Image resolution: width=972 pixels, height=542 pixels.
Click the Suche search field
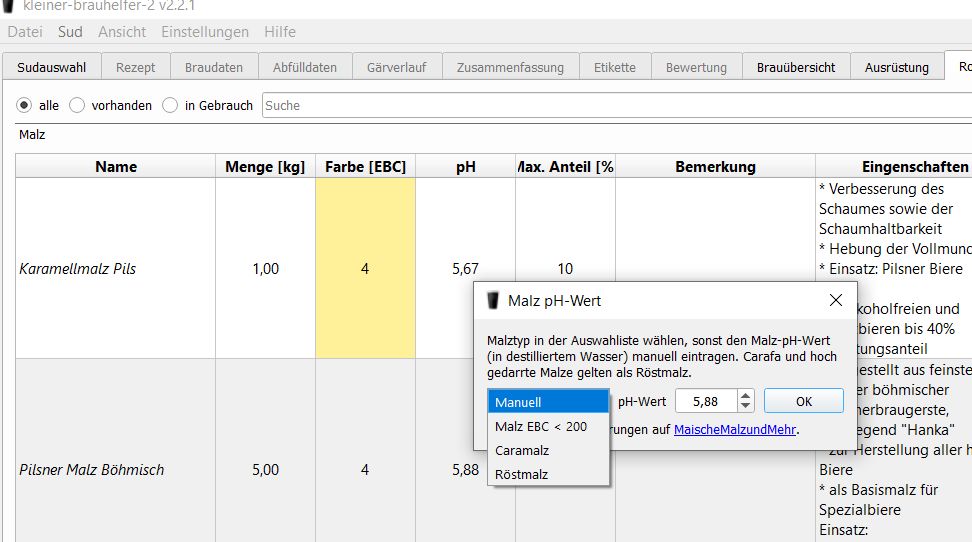pyautogui.click(x=615, y=105)
